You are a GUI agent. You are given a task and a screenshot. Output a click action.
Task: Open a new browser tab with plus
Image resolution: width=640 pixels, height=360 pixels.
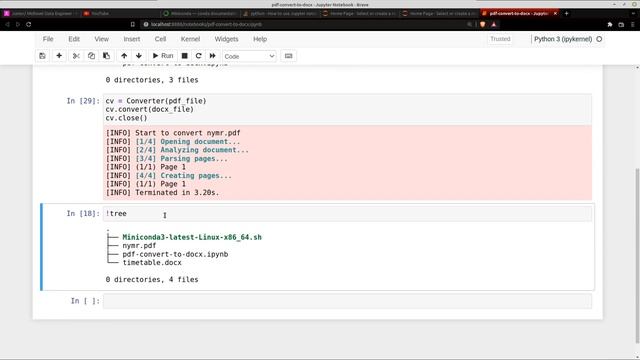566,13
